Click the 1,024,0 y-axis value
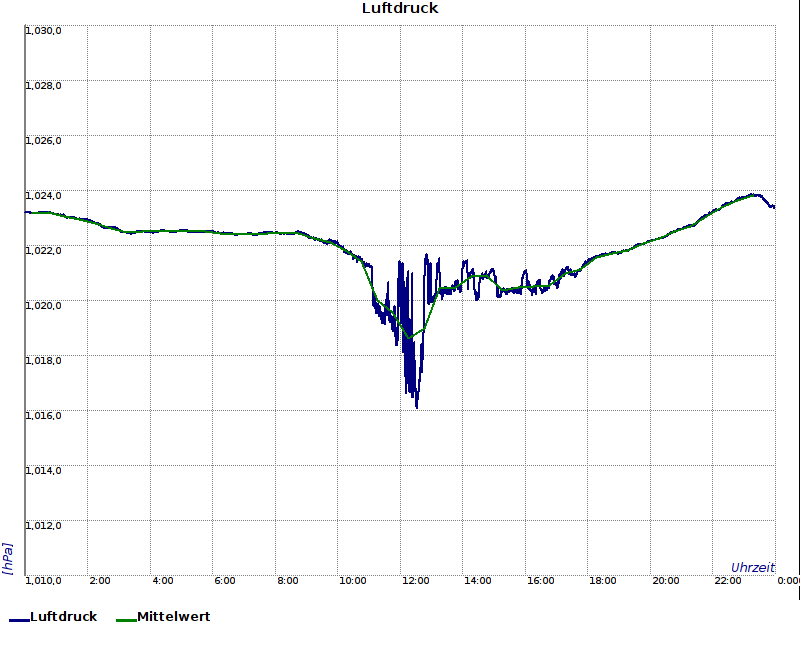800x650 pixels. pyautogui.click(x=43, y=196)
